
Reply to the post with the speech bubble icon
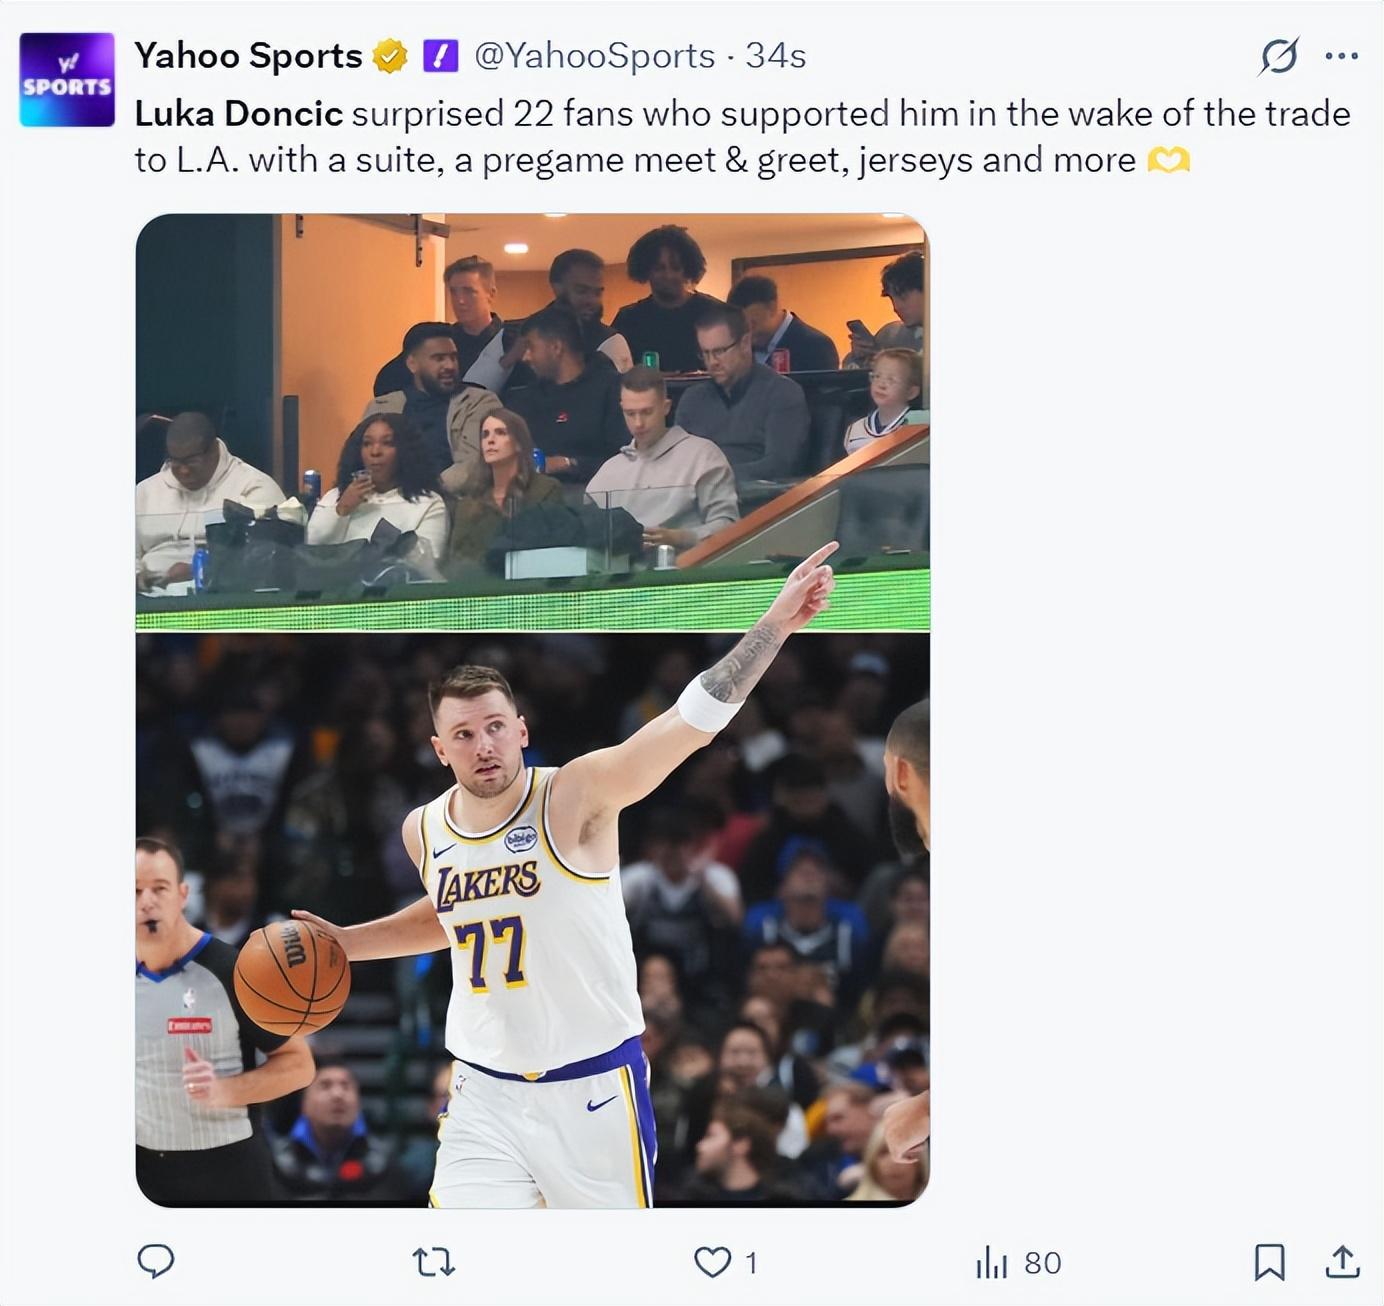(x=155, y=1262)
